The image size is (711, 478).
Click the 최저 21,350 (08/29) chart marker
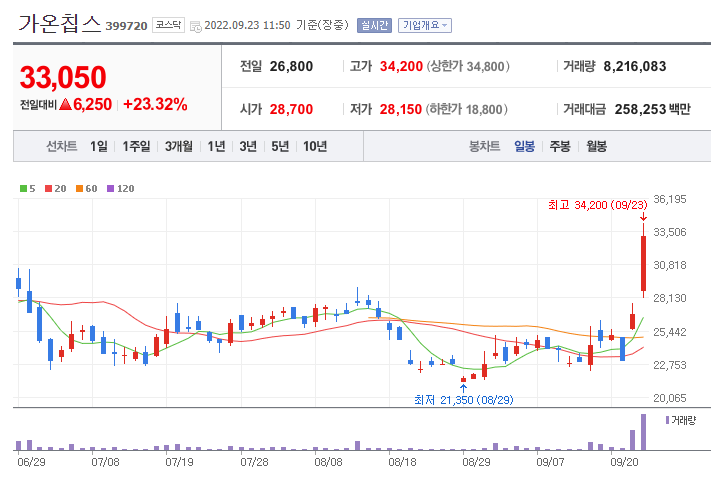pos(463,400)
